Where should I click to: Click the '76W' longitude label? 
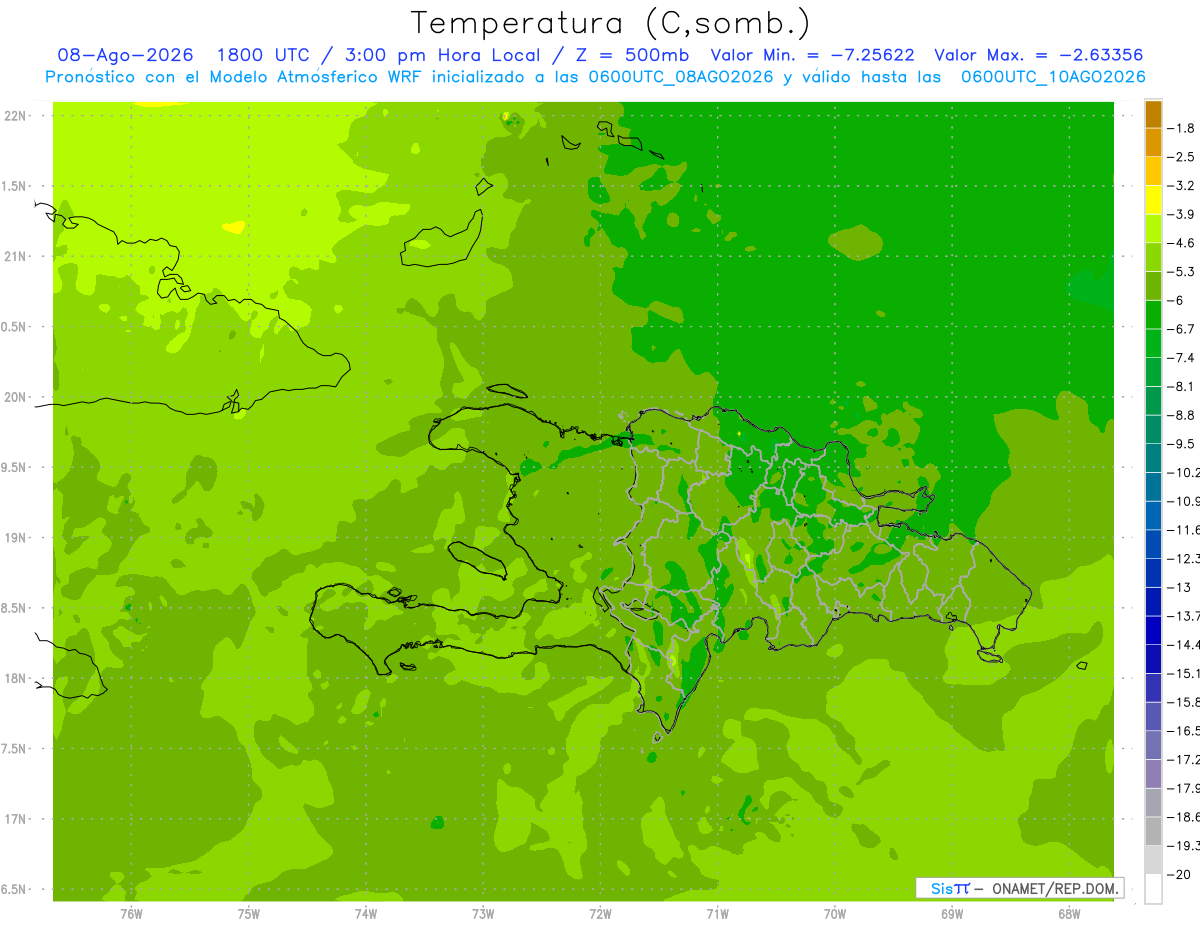click(x=131, y=913)
